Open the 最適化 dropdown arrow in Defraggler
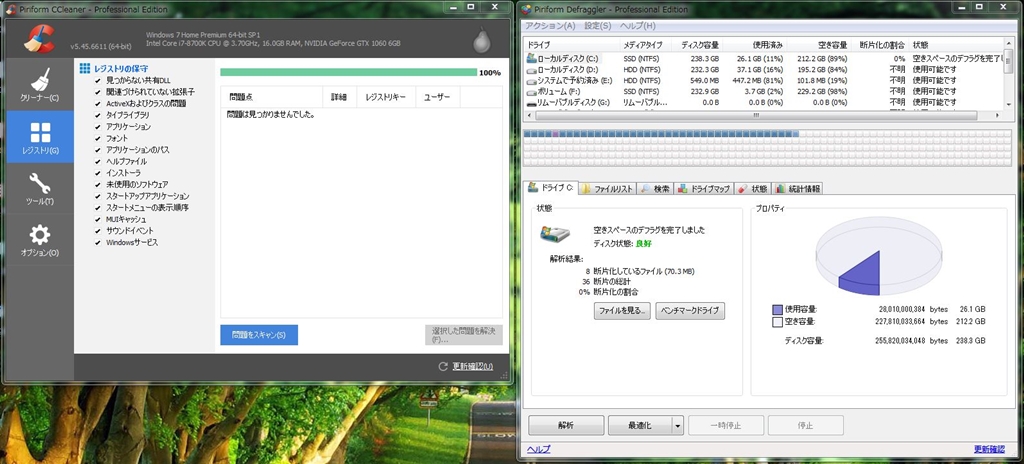This screenshot has height=464, width=1024. tap(678, 425)
